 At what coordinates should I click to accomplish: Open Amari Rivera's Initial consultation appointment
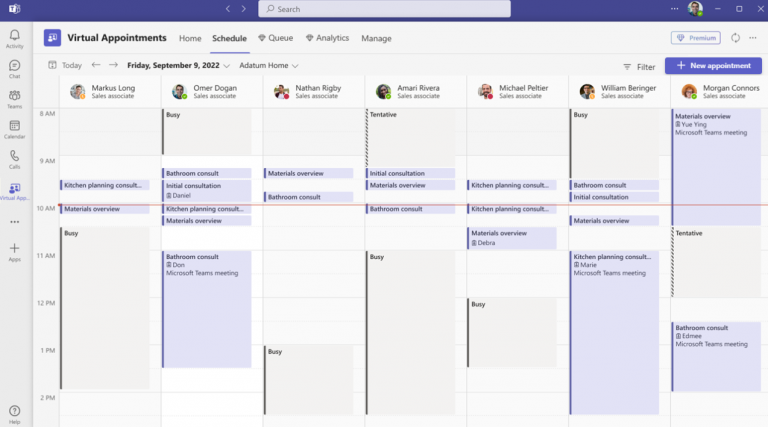410,173
